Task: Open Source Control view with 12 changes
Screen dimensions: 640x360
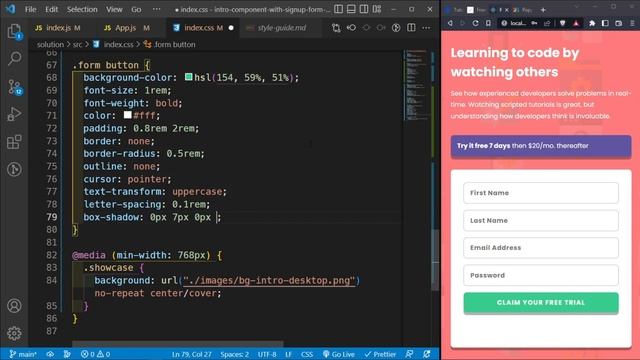Action: (x=14, y=87)
